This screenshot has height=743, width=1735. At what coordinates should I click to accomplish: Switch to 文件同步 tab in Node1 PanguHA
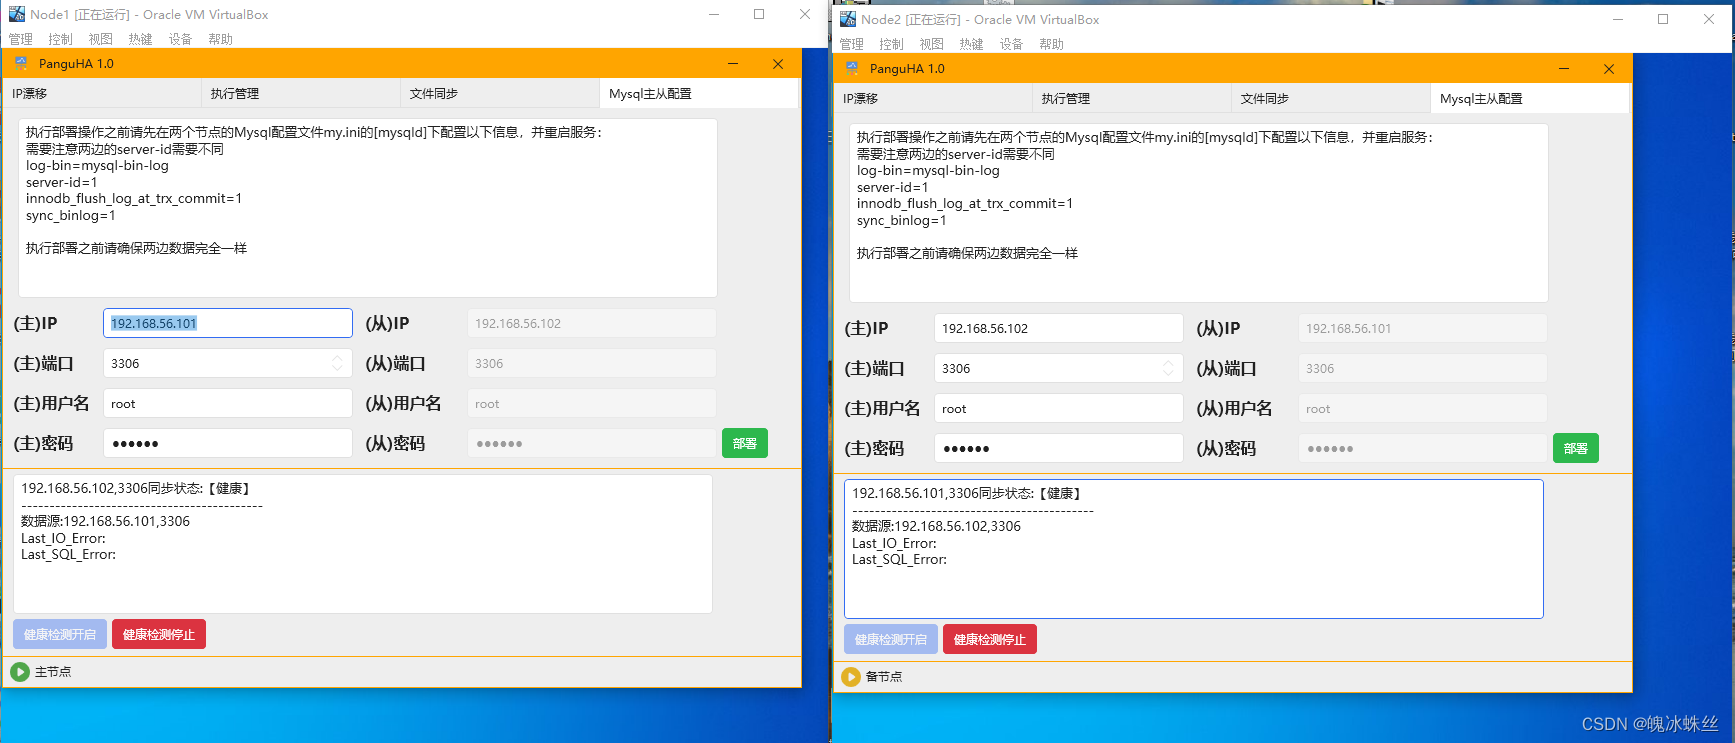coord(500,93)
